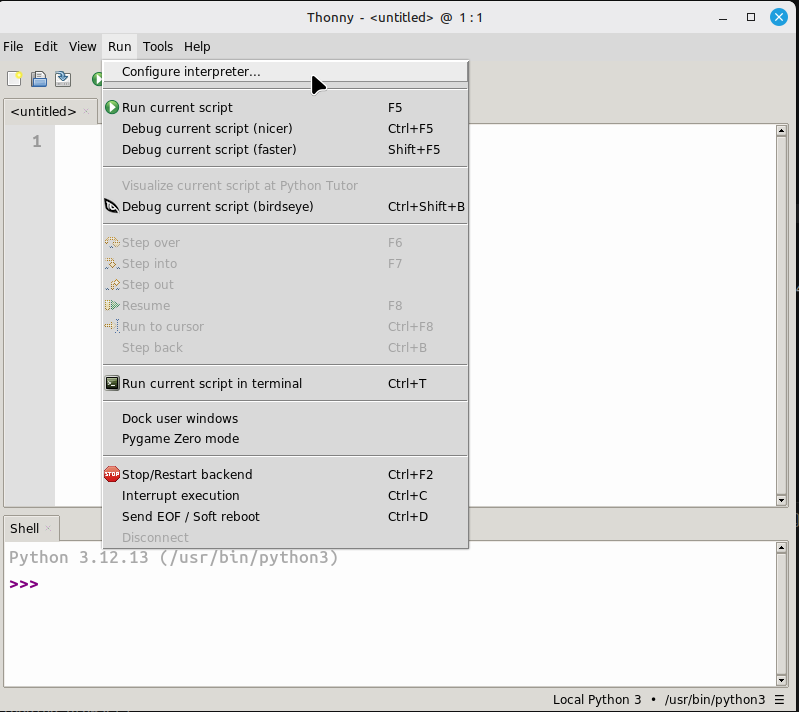Maximize the Thonny window

751,17
